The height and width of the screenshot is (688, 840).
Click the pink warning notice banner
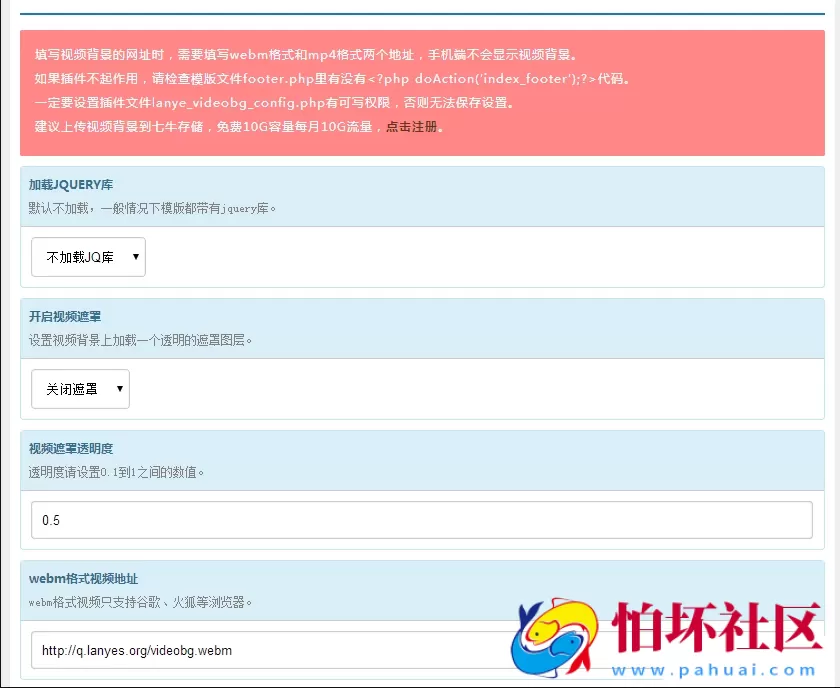420,95
